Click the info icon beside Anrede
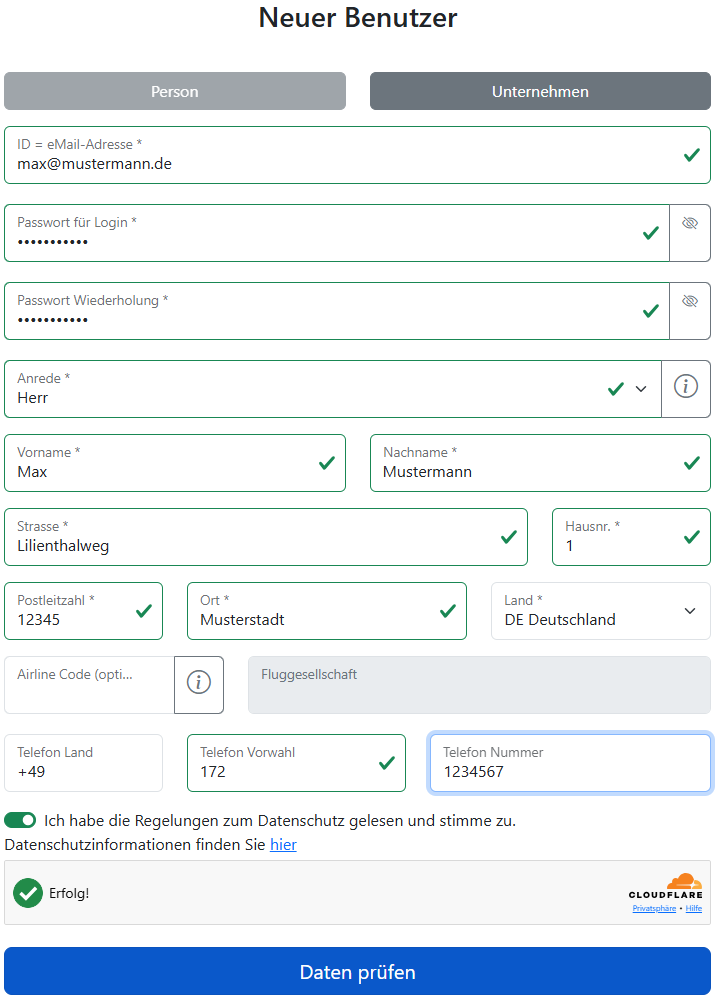This screenshot has width=717, height=1000. [685, 388]
